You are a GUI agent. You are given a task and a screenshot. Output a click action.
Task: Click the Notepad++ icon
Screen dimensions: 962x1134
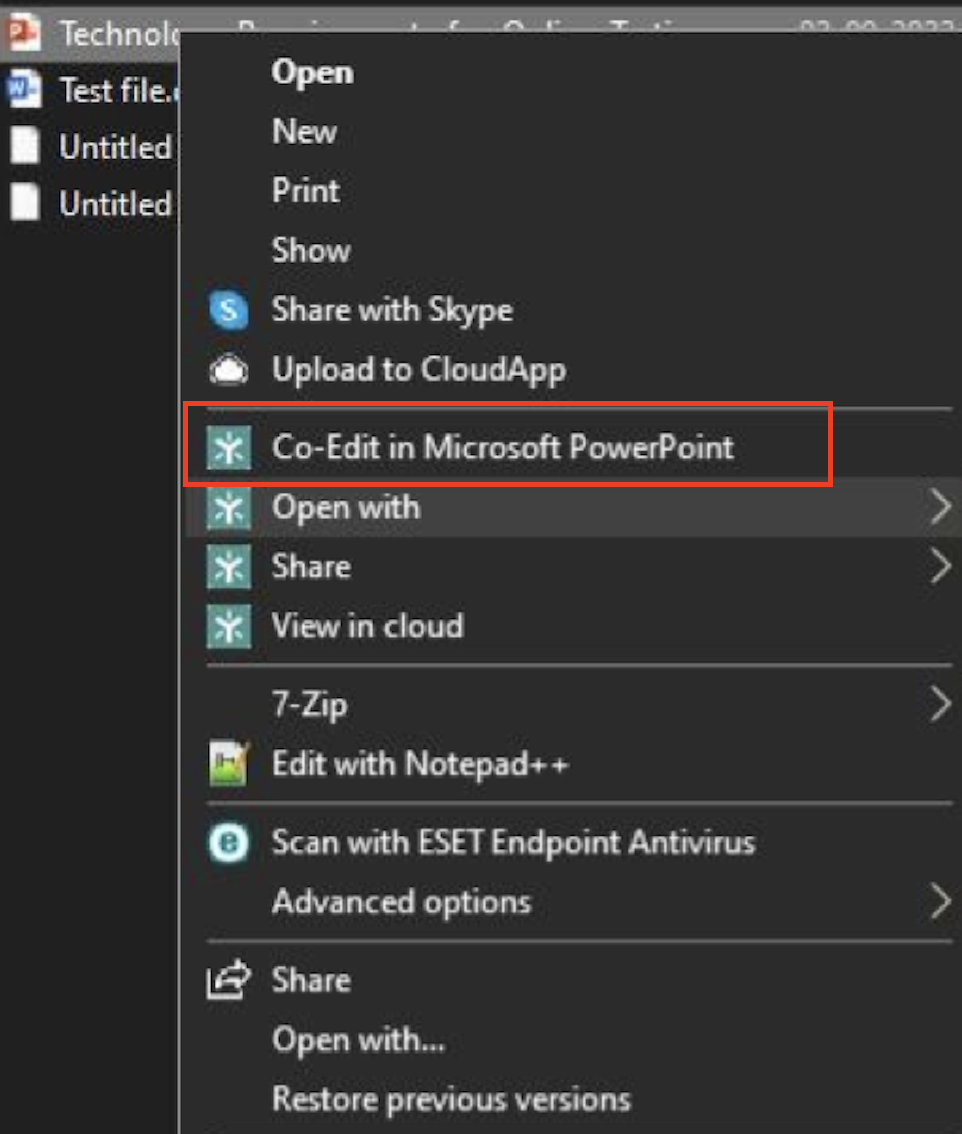(228, 765)
